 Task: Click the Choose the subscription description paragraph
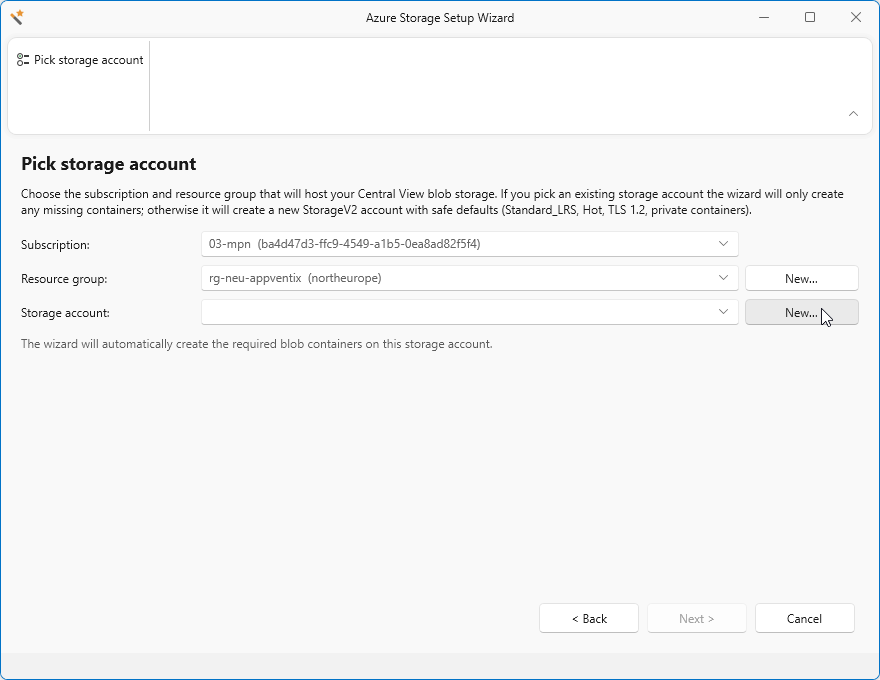[x=432, y=202]
